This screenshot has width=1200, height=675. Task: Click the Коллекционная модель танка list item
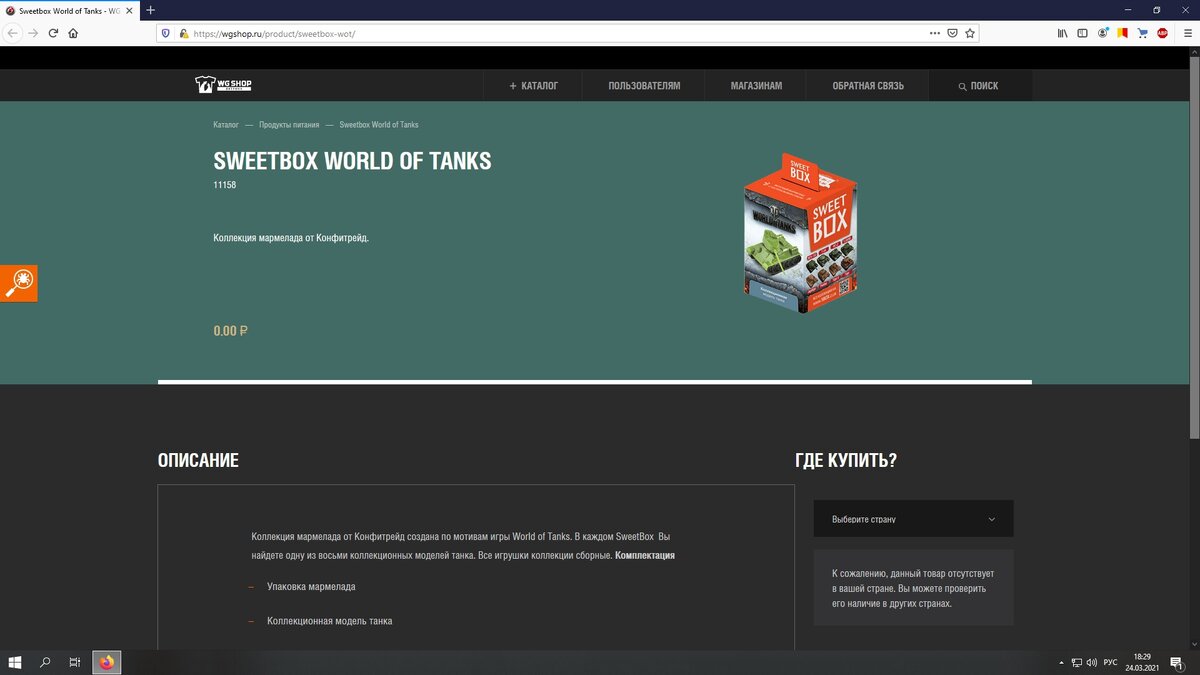point(330,621)
